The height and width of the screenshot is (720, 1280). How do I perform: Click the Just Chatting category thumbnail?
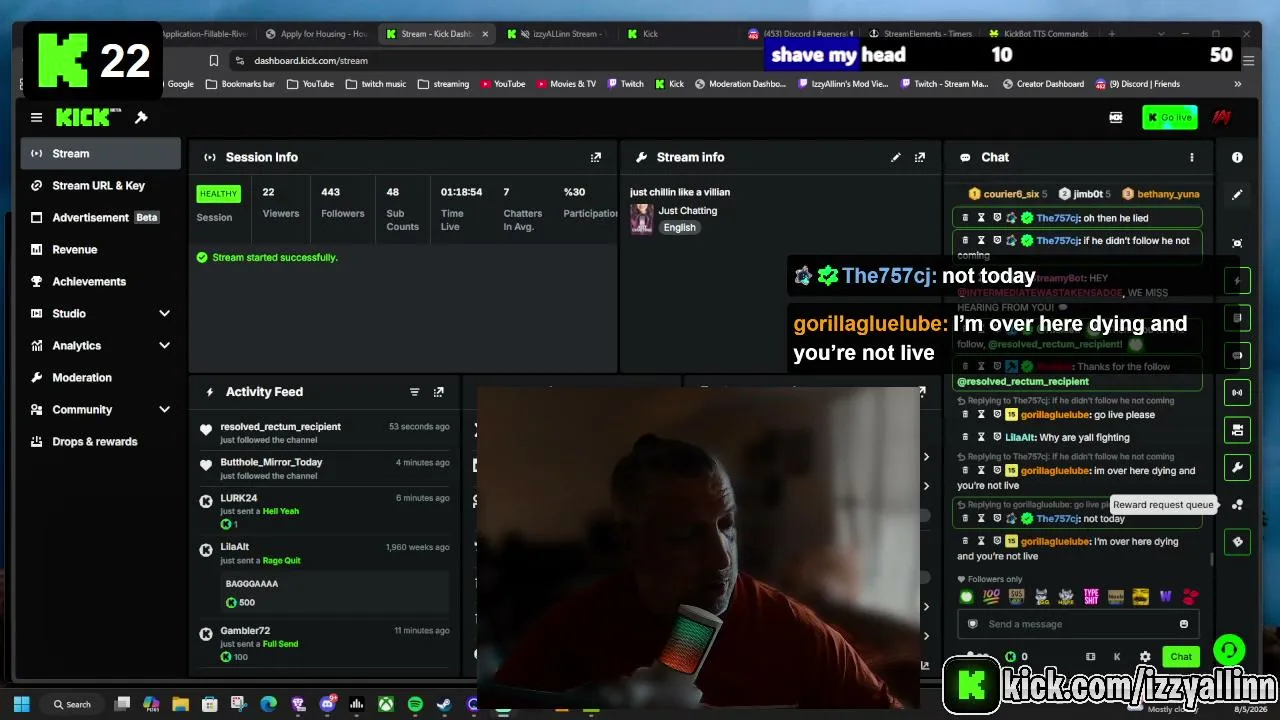click(x=641, y=218)
